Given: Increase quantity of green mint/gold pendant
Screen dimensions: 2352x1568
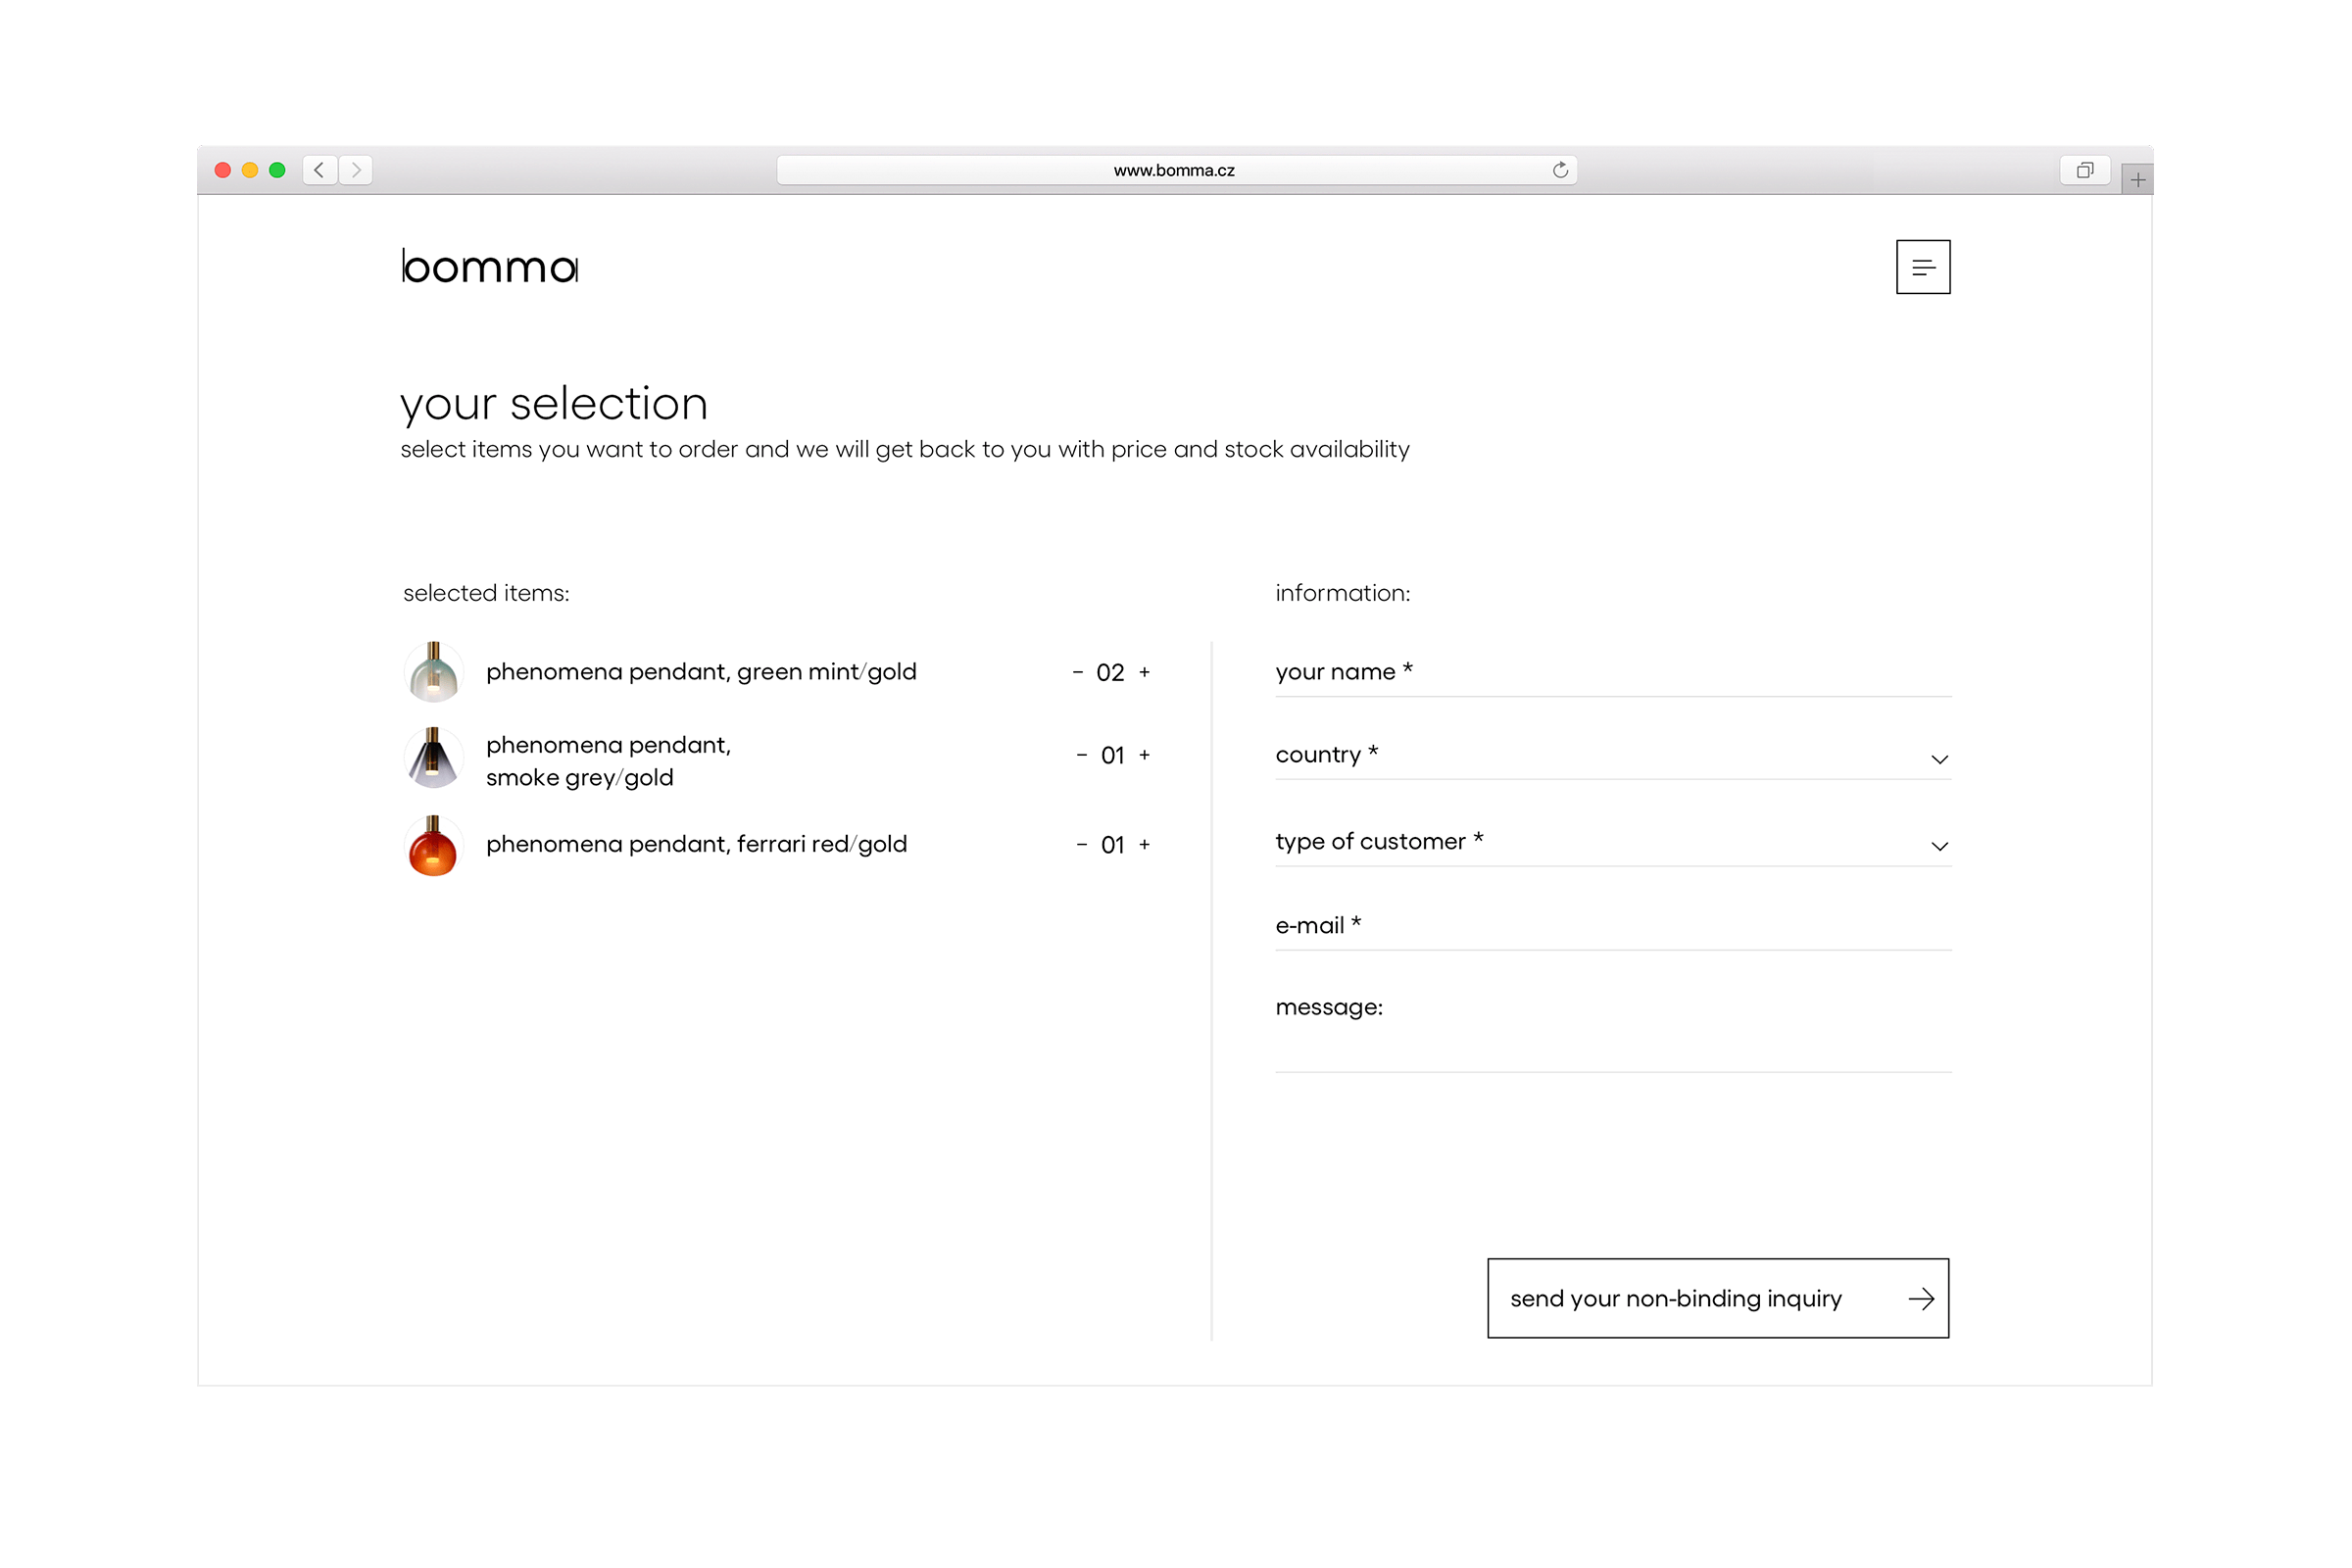Looking at the screenshot, I should click(x=1145, y=672).
